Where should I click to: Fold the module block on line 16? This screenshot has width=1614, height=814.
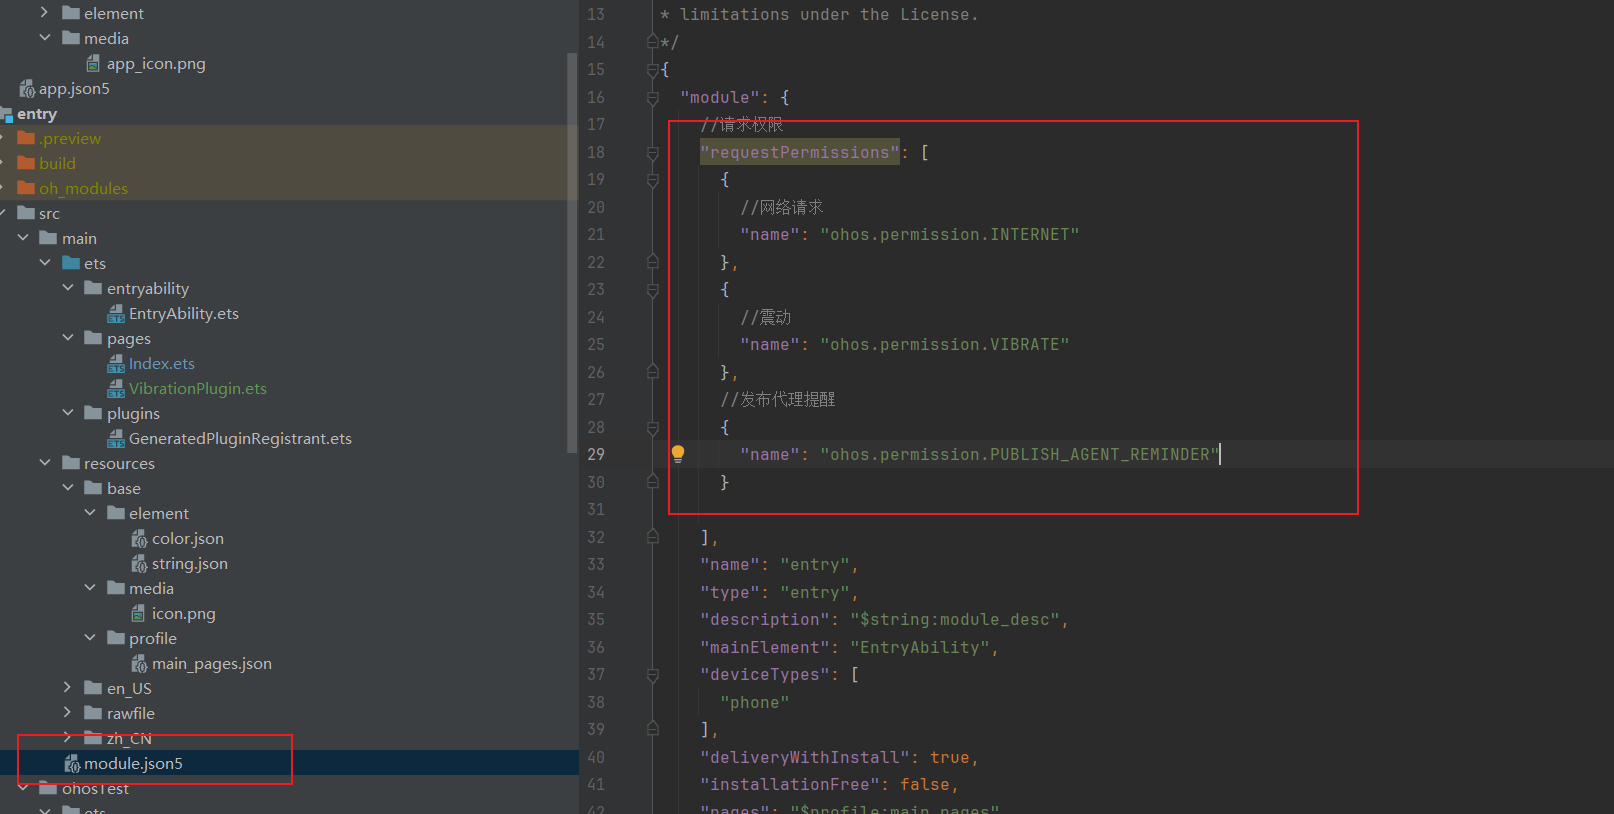[653, 98]
